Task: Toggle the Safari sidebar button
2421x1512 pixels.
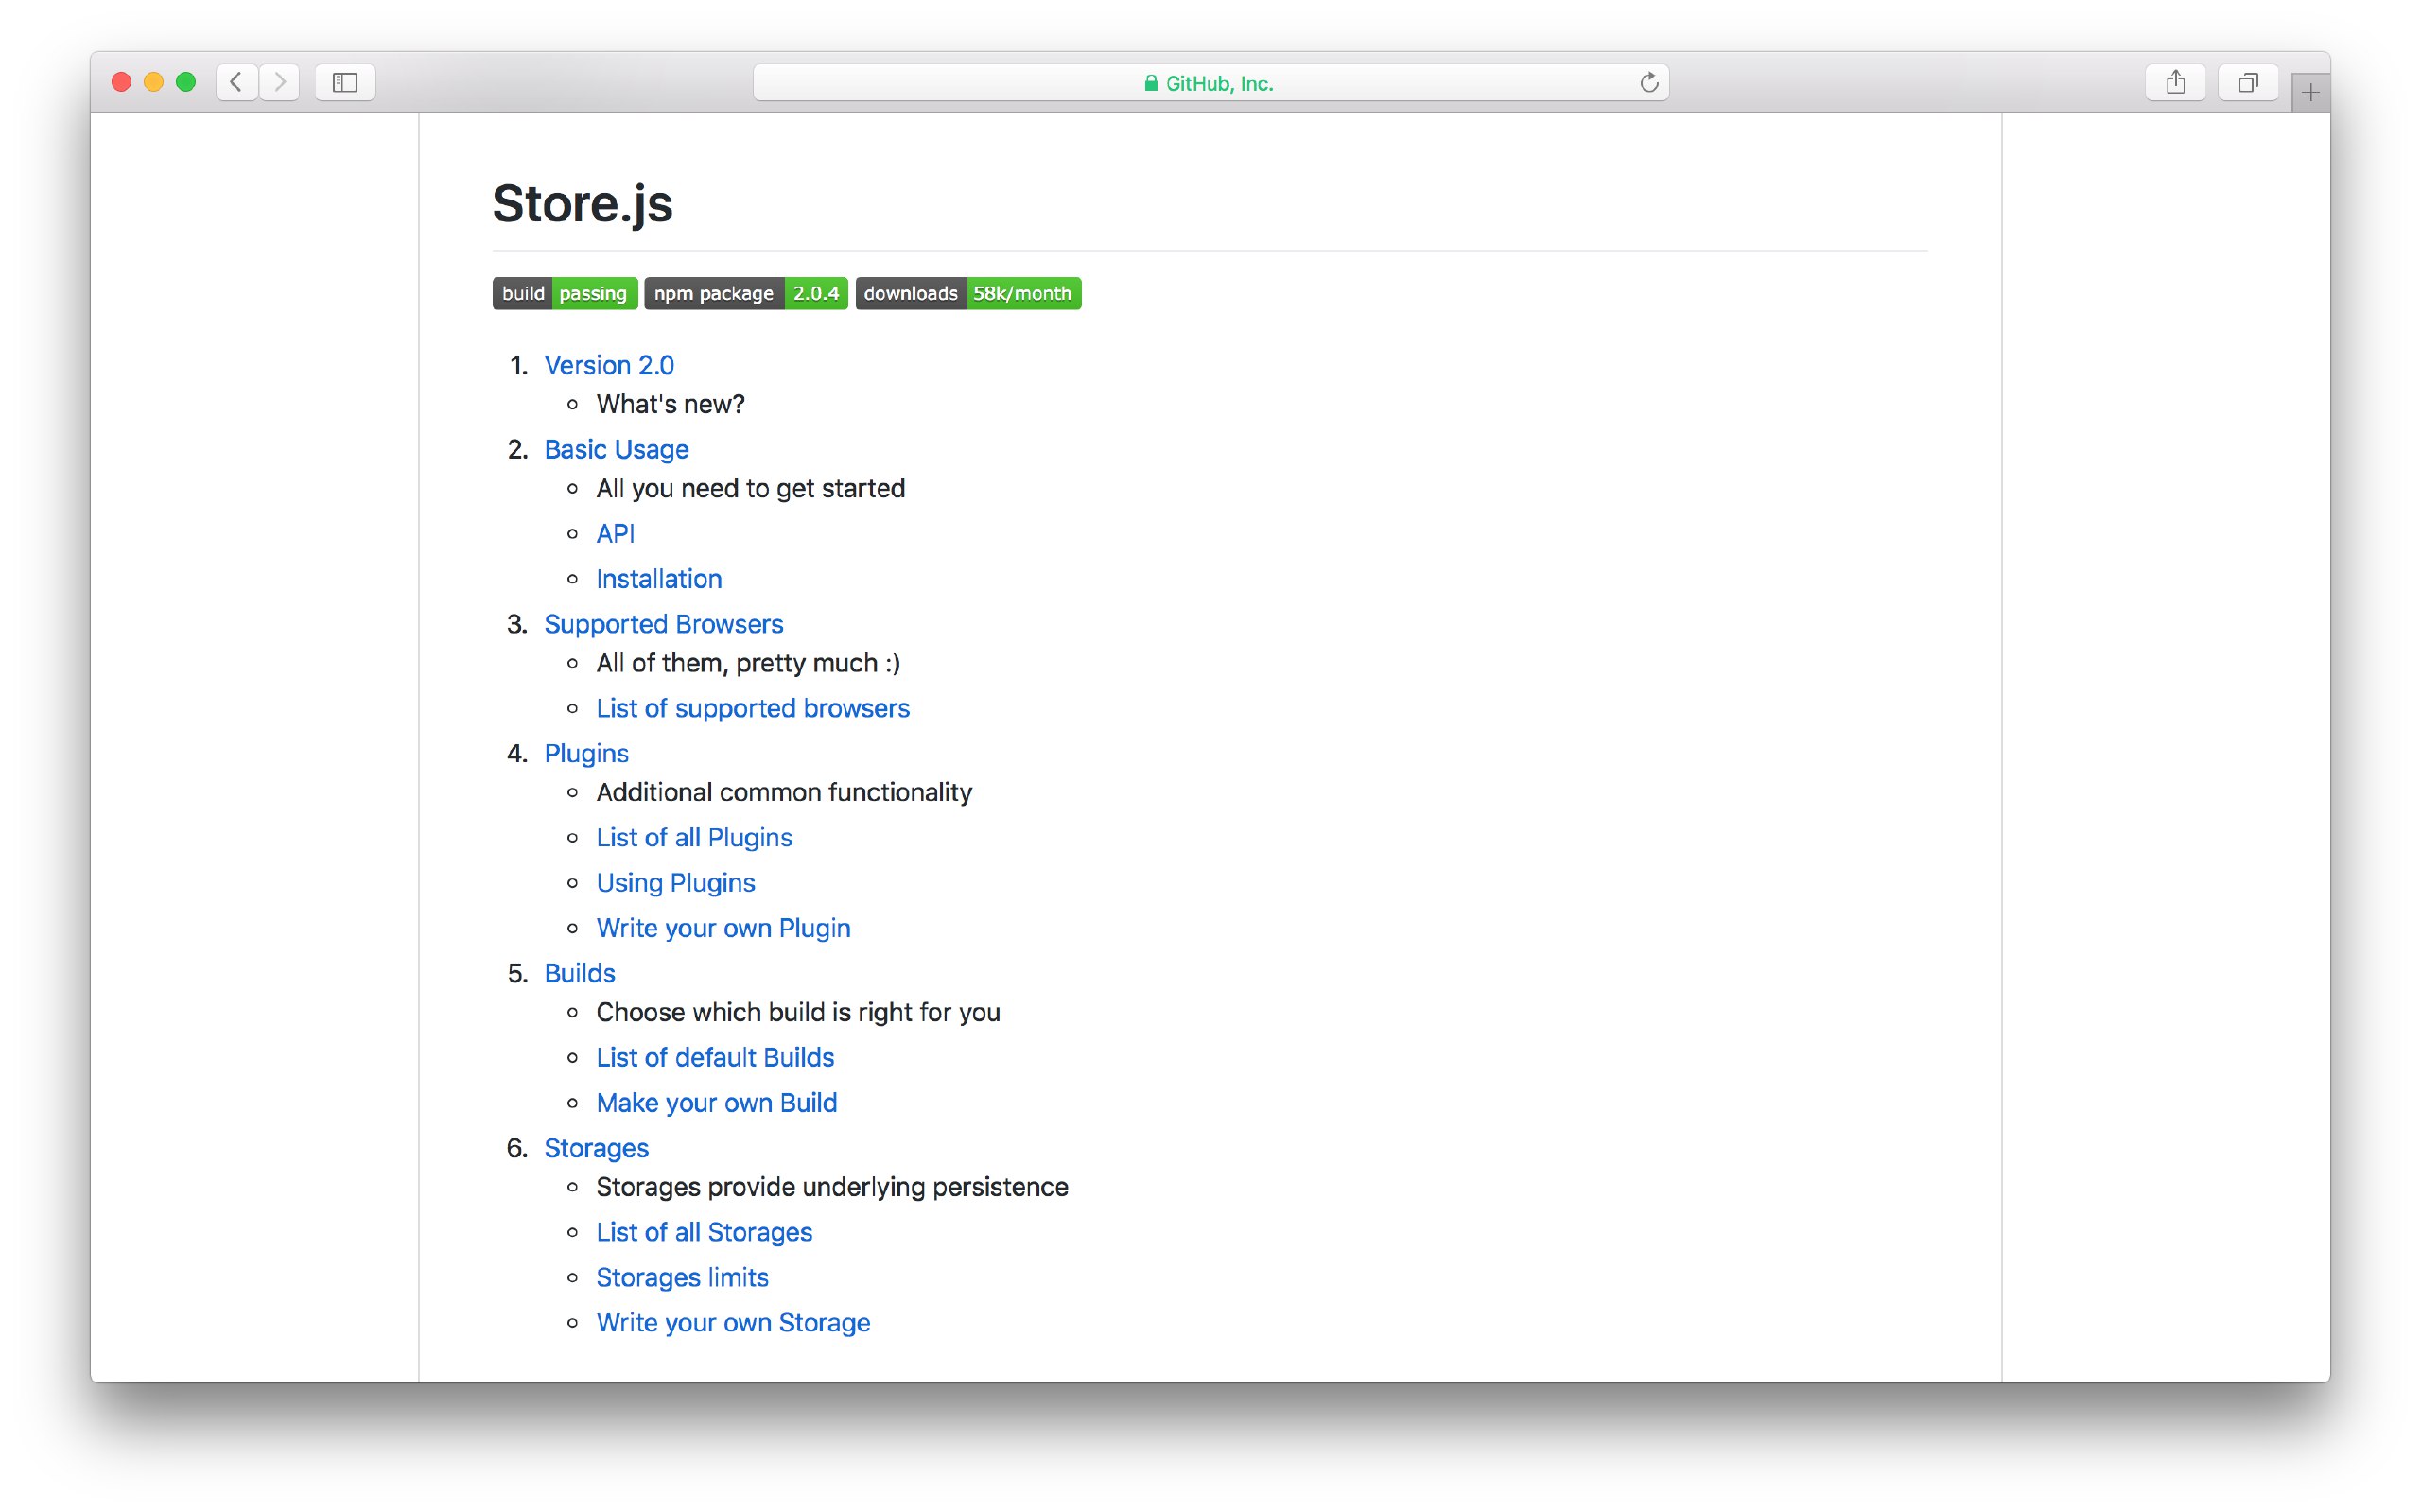Action: point(345,82)
